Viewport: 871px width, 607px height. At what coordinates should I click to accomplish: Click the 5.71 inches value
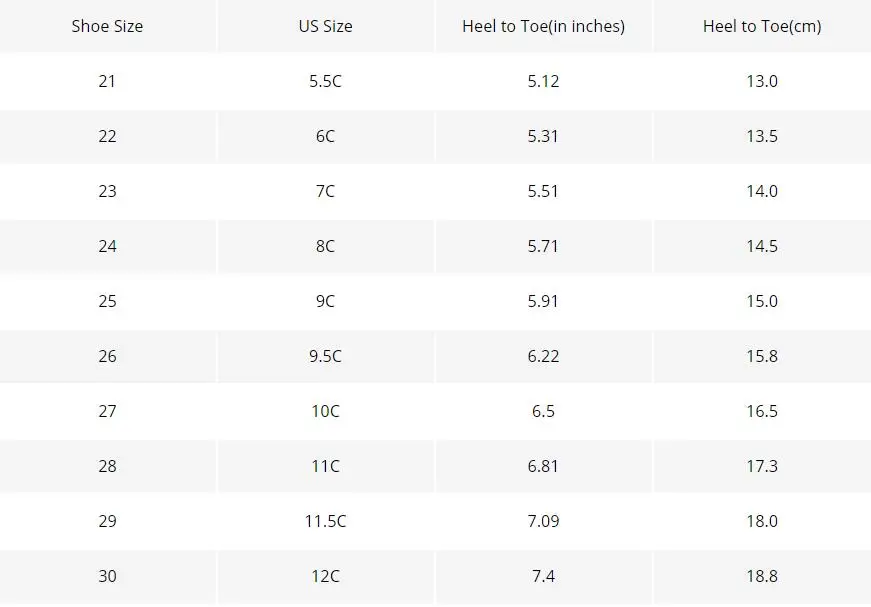point(543,246)
